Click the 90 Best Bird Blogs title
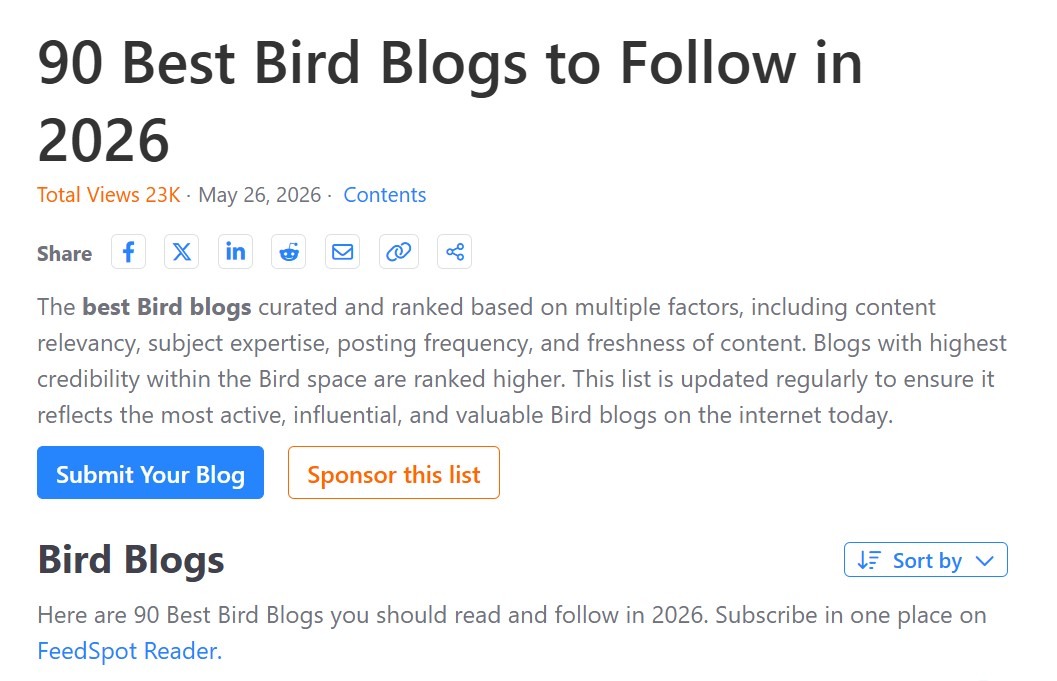Screen dimensions: 1057x681 [x=450, y=101]
